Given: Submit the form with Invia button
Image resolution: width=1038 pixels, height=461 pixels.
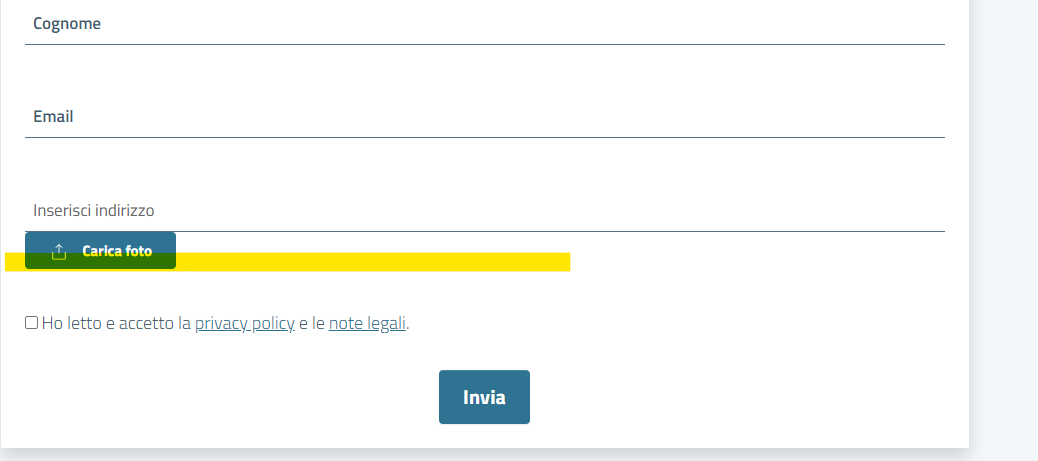Looking at the screenshot, I should point(484,397).
